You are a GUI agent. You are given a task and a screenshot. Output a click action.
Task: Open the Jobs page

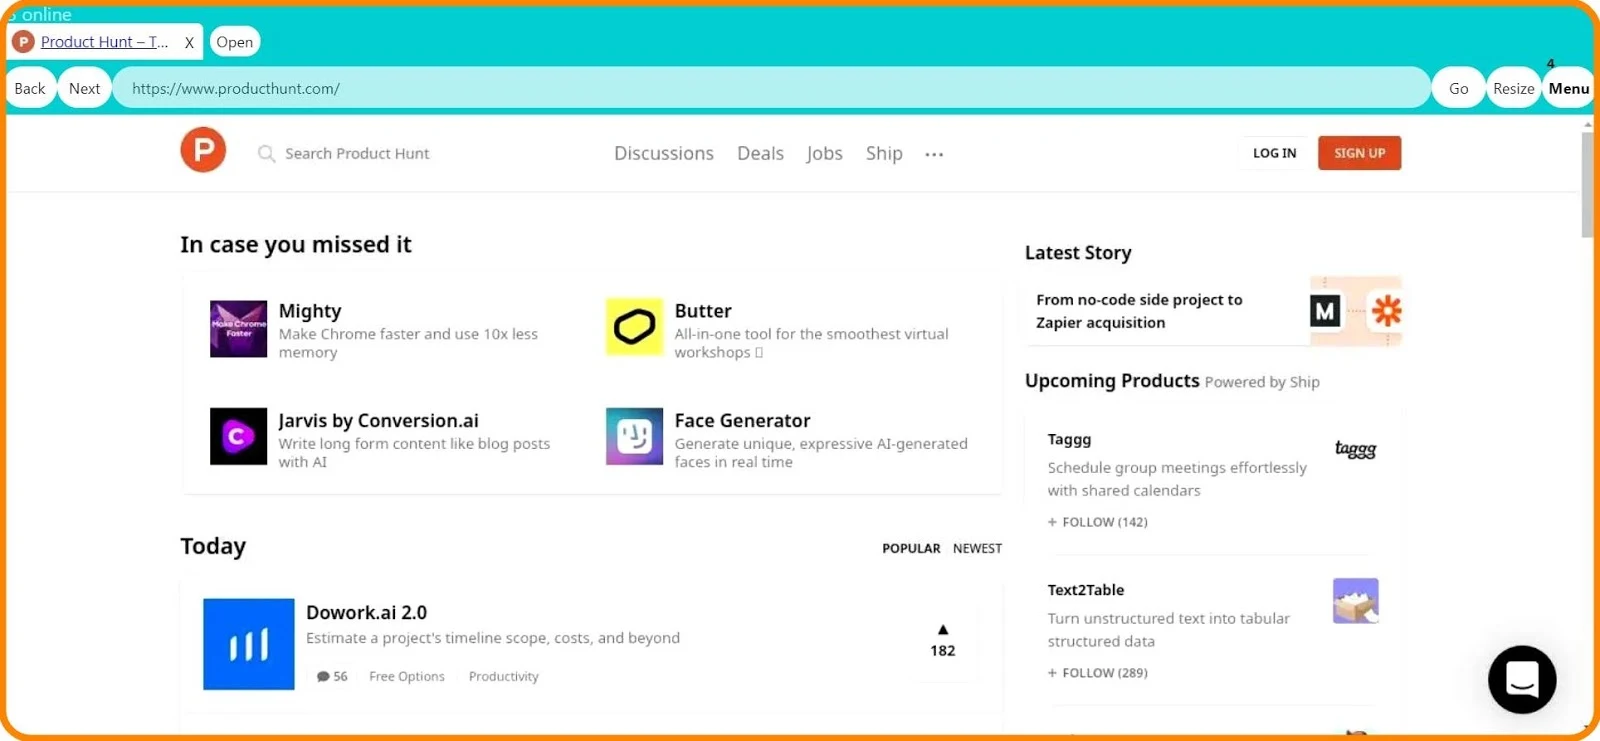pos(824,153)
